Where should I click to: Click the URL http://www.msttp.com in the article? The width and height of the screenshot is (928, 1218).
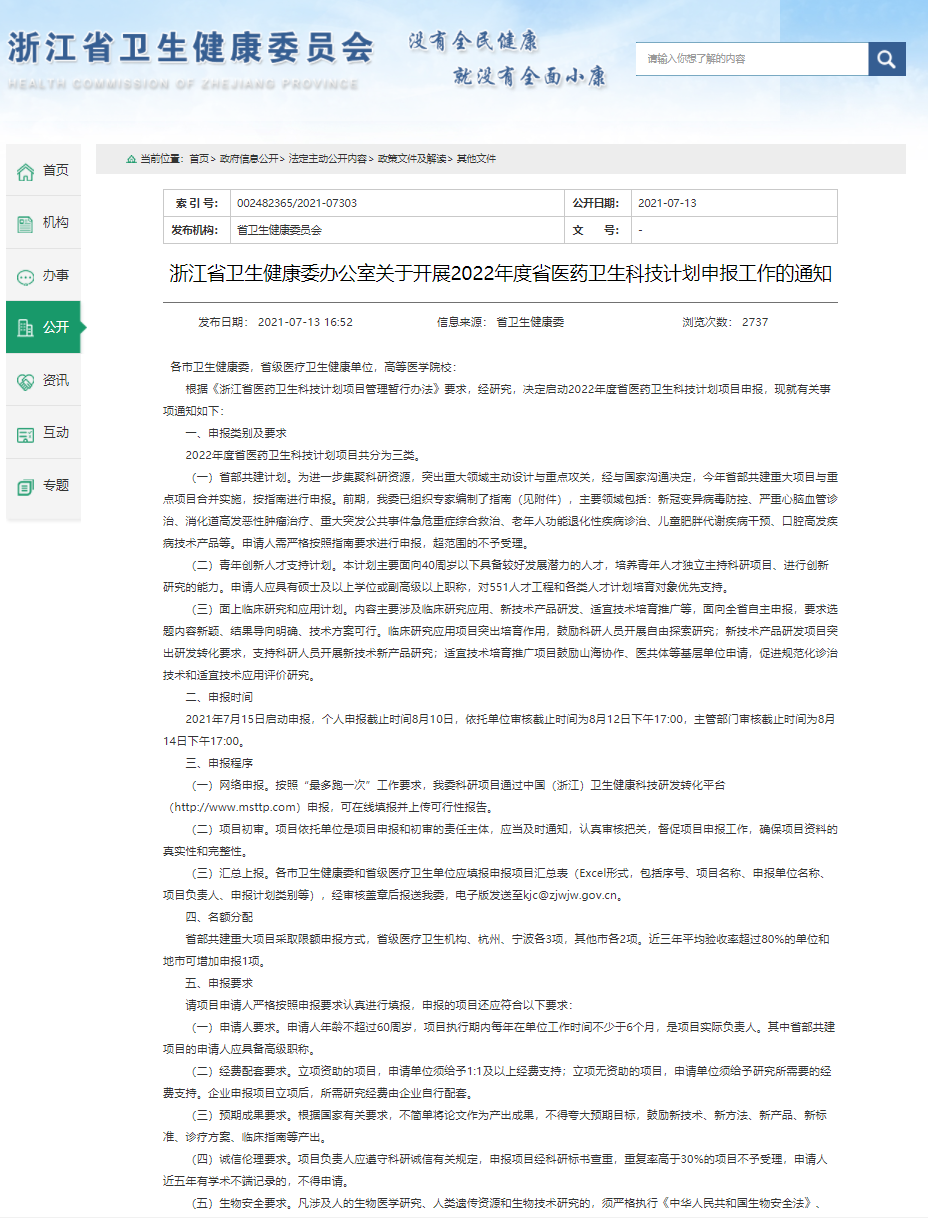236,807
